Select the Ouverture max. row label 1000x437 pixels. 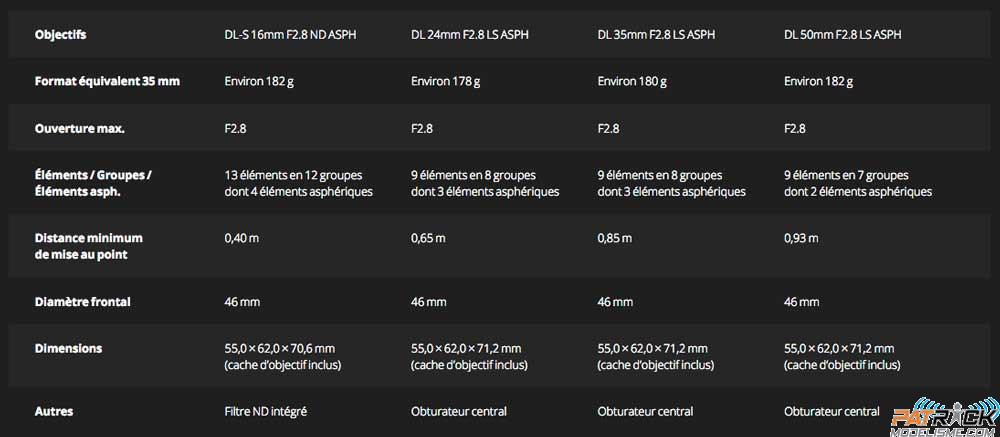point(80,128)
